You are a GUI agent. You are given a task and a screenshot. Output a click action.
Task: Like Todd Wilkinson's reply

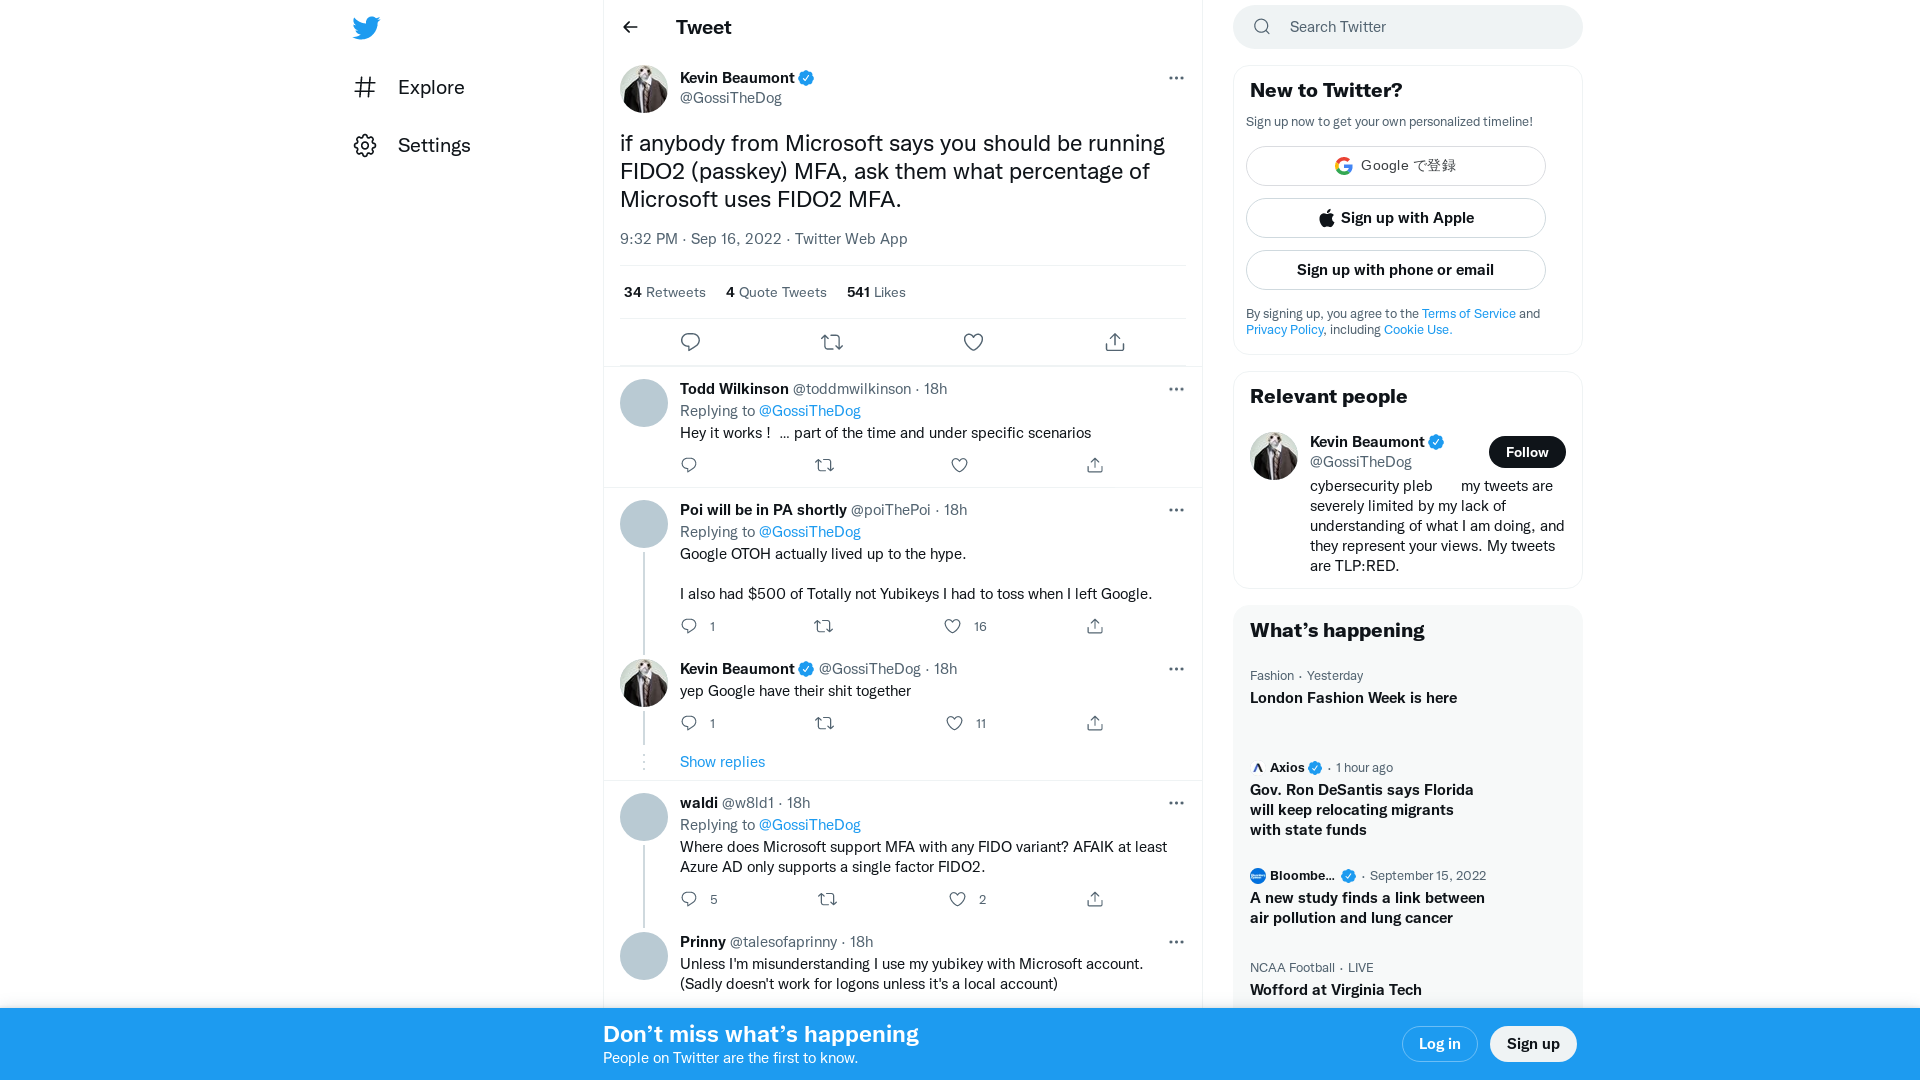tap(959, 465)
